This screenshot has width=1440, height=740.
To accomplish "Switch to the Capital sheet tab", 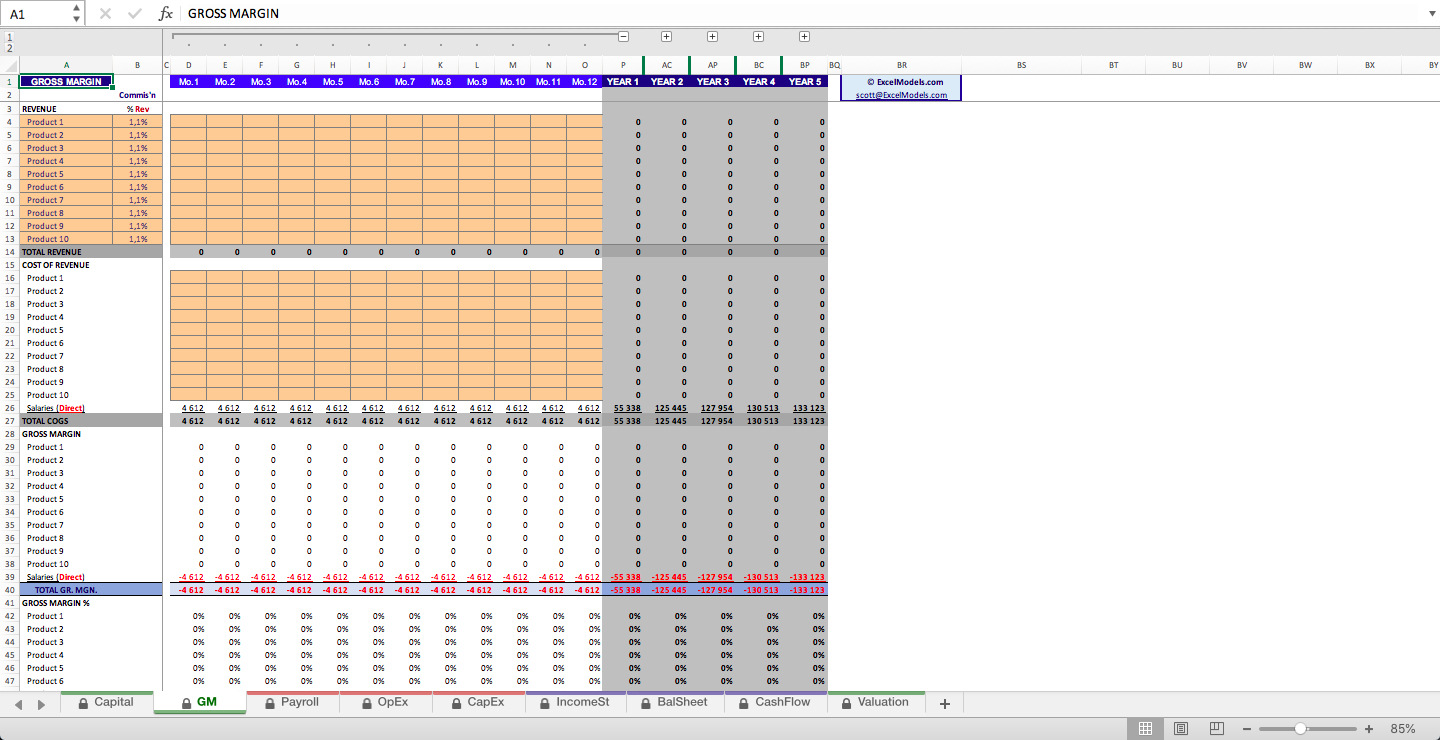I will pos(106,703).
